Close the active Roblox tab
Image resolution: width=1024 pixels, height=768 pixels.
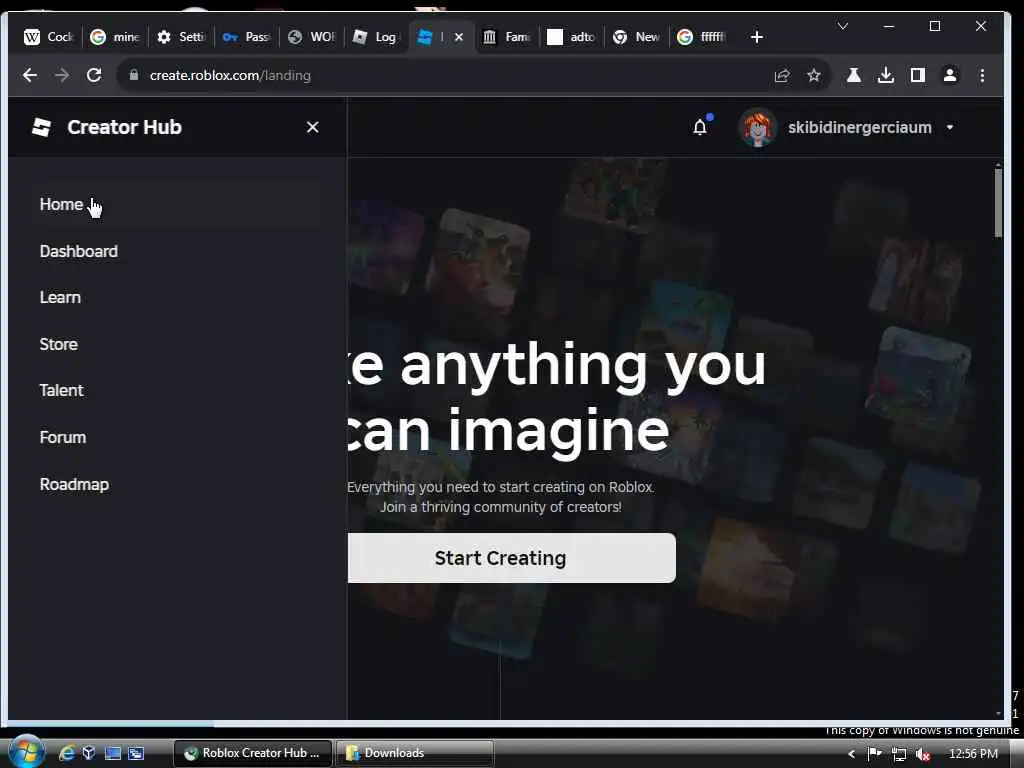pos(459,37)
